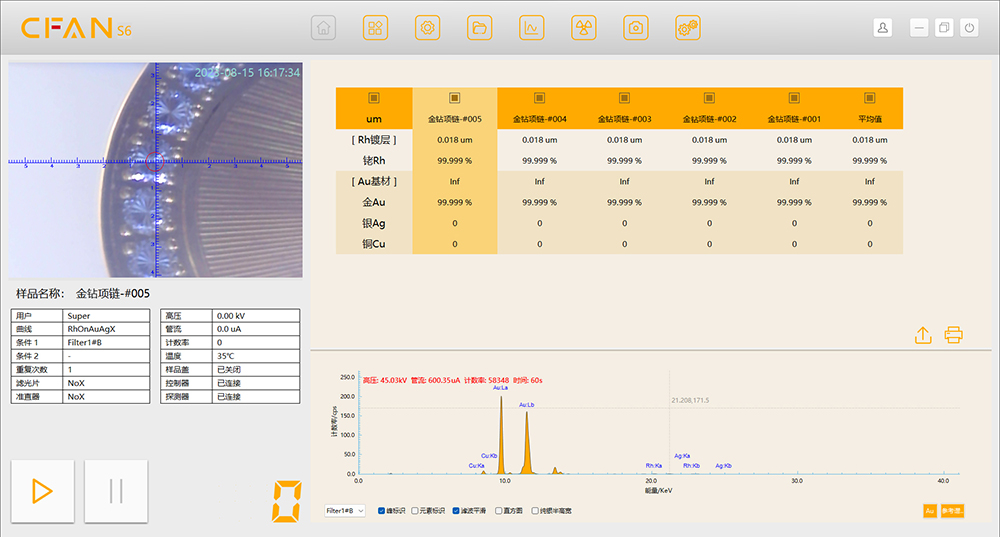Click the power button icon
Image resolution: width=1000 pixels, height=537 pixels.
(969, 28)
